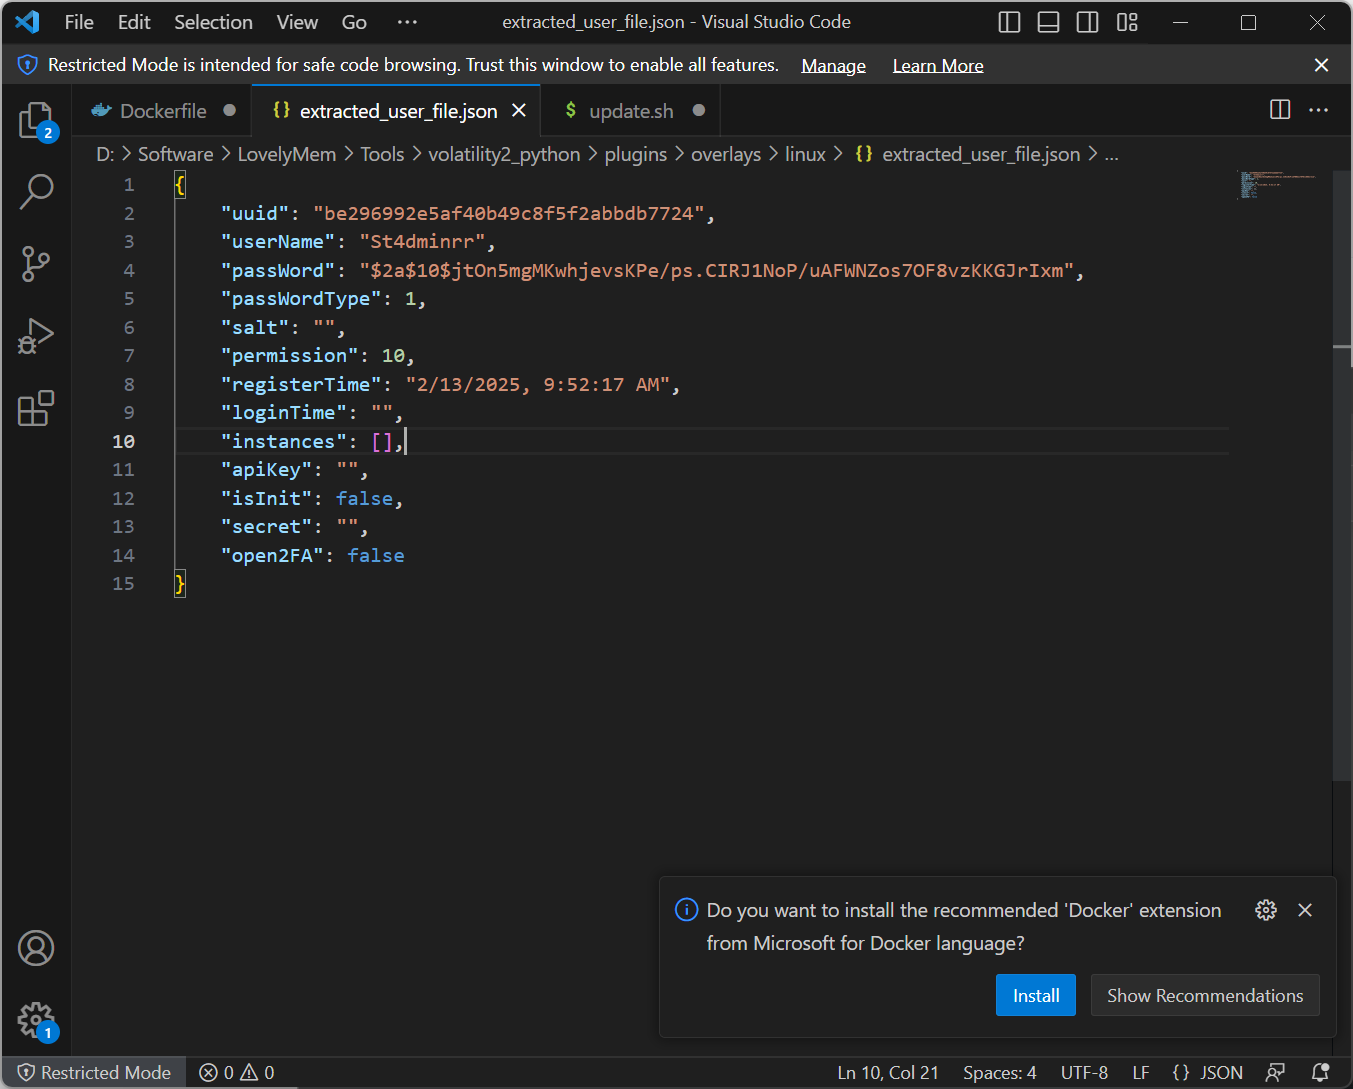Image resolution: width=1353 pixels, height=1089 pixels.
Task: Open the View menu
Action: 297,22
